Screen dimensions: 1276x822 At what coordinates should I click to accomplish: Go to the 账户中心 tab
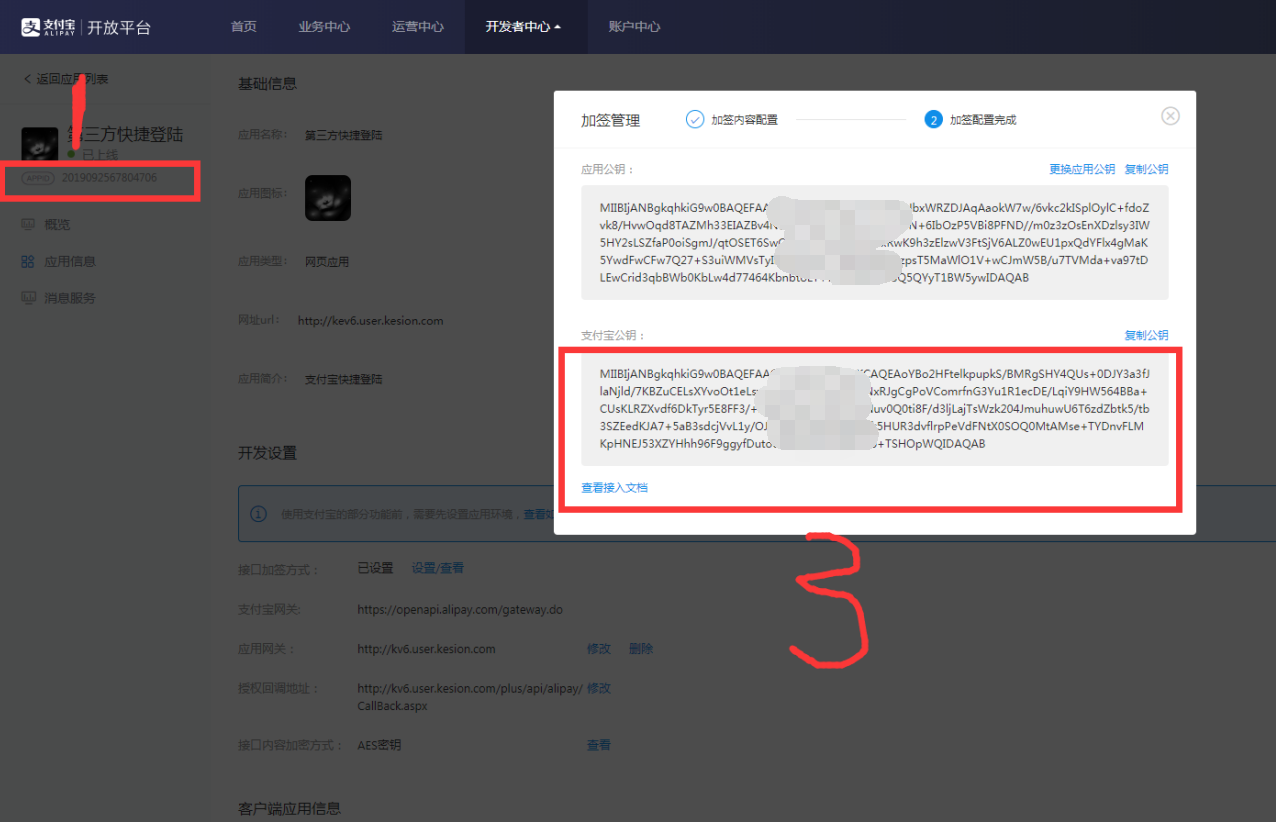click(634, 27)
